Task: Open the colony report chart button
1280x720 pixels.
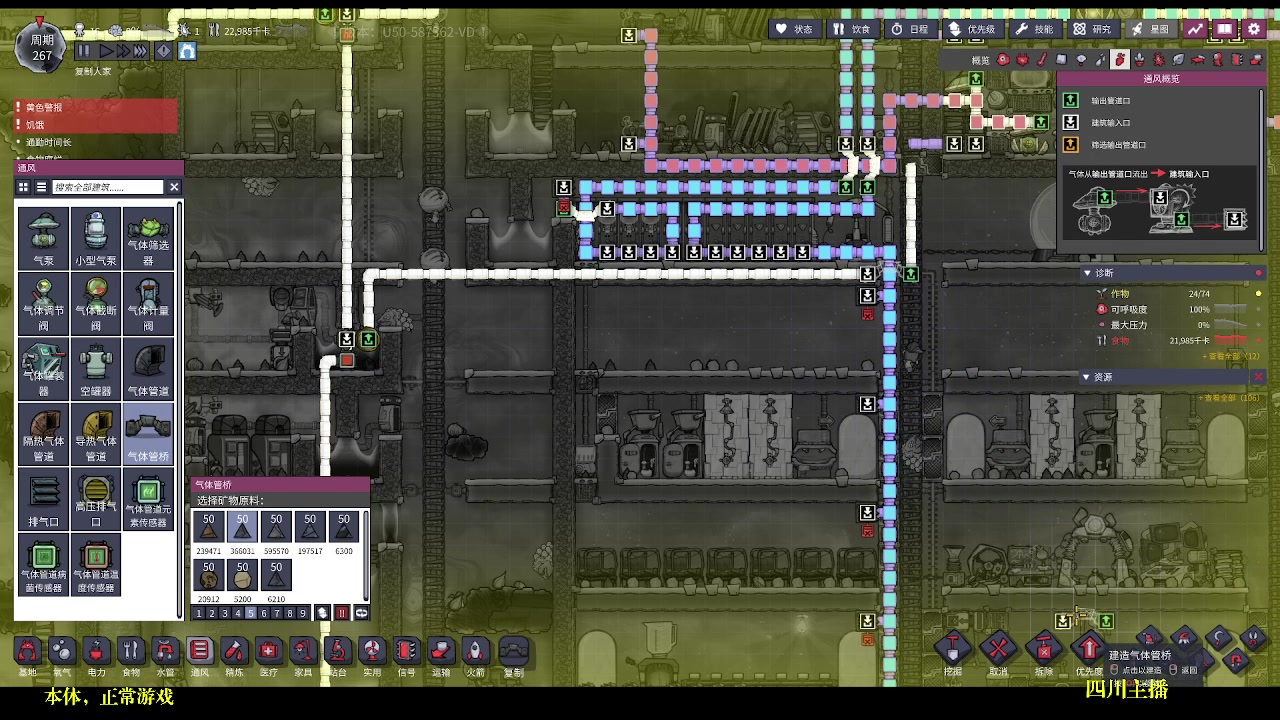Action: [1195, 29]
